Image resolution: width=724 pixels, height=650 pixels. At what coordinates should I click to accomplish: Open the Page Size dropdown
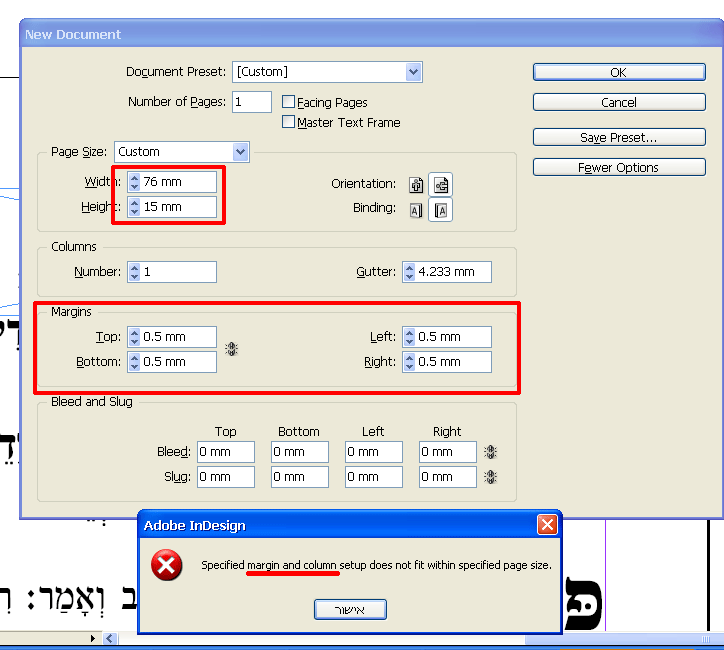[241, 152]
